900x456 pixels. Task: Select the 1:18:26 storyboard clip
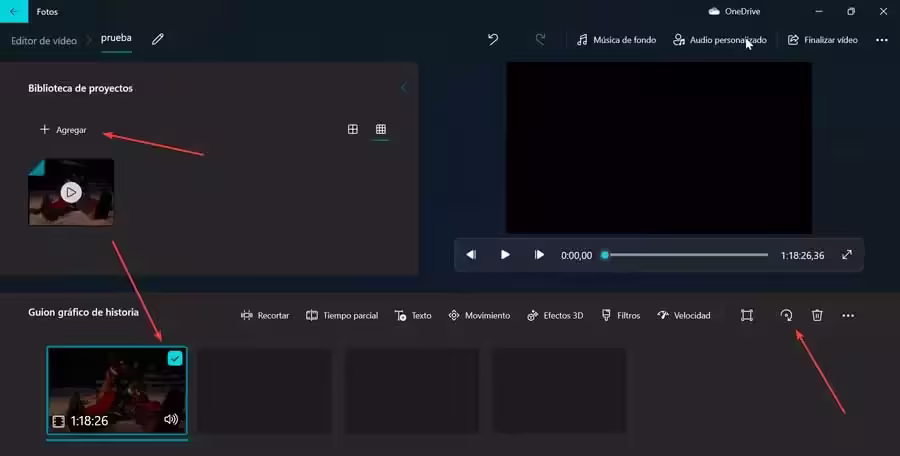pyautogui.click(x=117, y=391)
